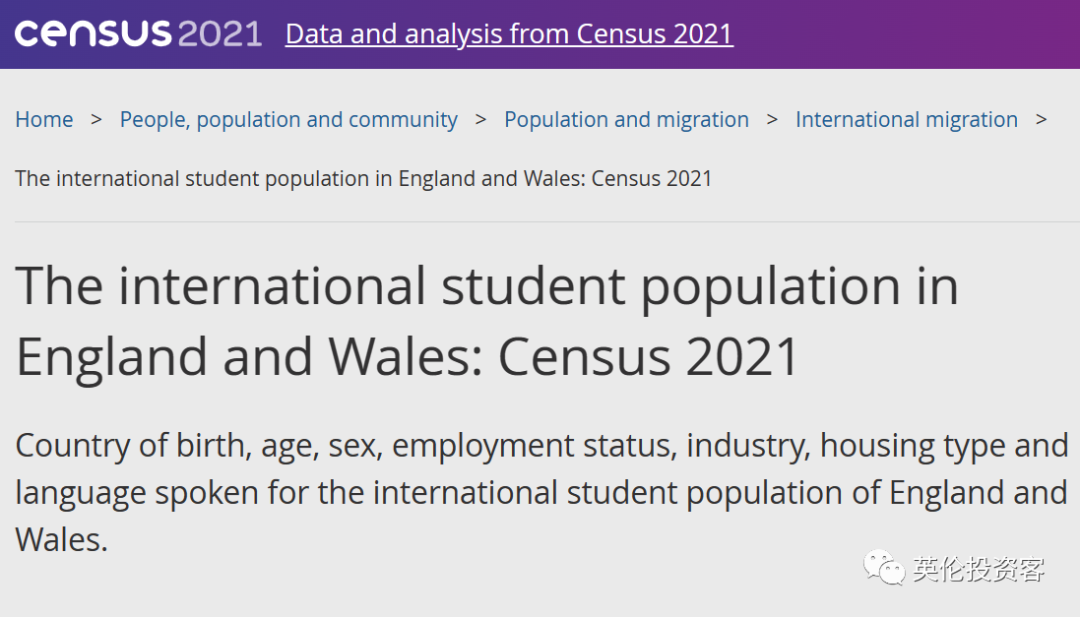Navigate to "Population and migration" breadcrumb
1080x617 pixels.
point(626,120)
